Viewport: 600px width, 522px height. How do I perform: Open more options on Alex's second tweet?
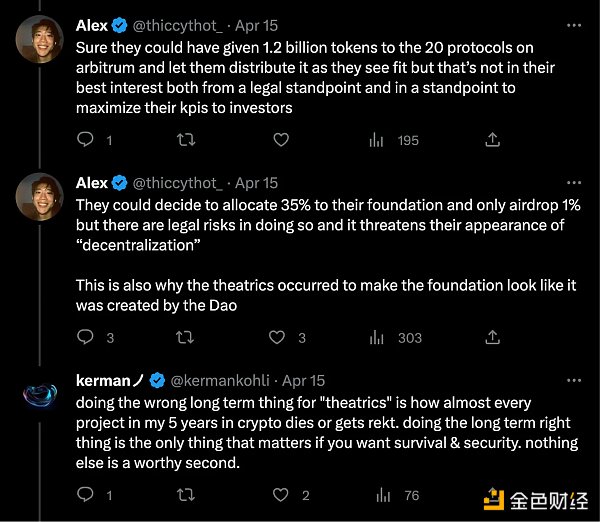pos(574,183)
